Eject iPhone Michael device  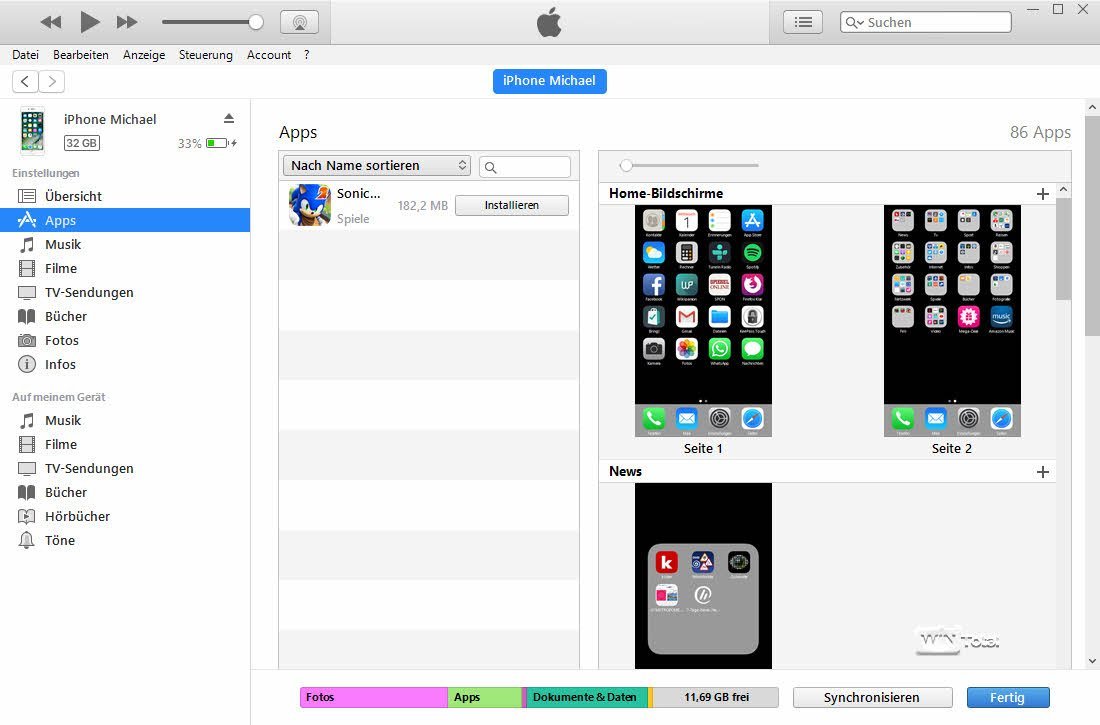tap(228, 118)
